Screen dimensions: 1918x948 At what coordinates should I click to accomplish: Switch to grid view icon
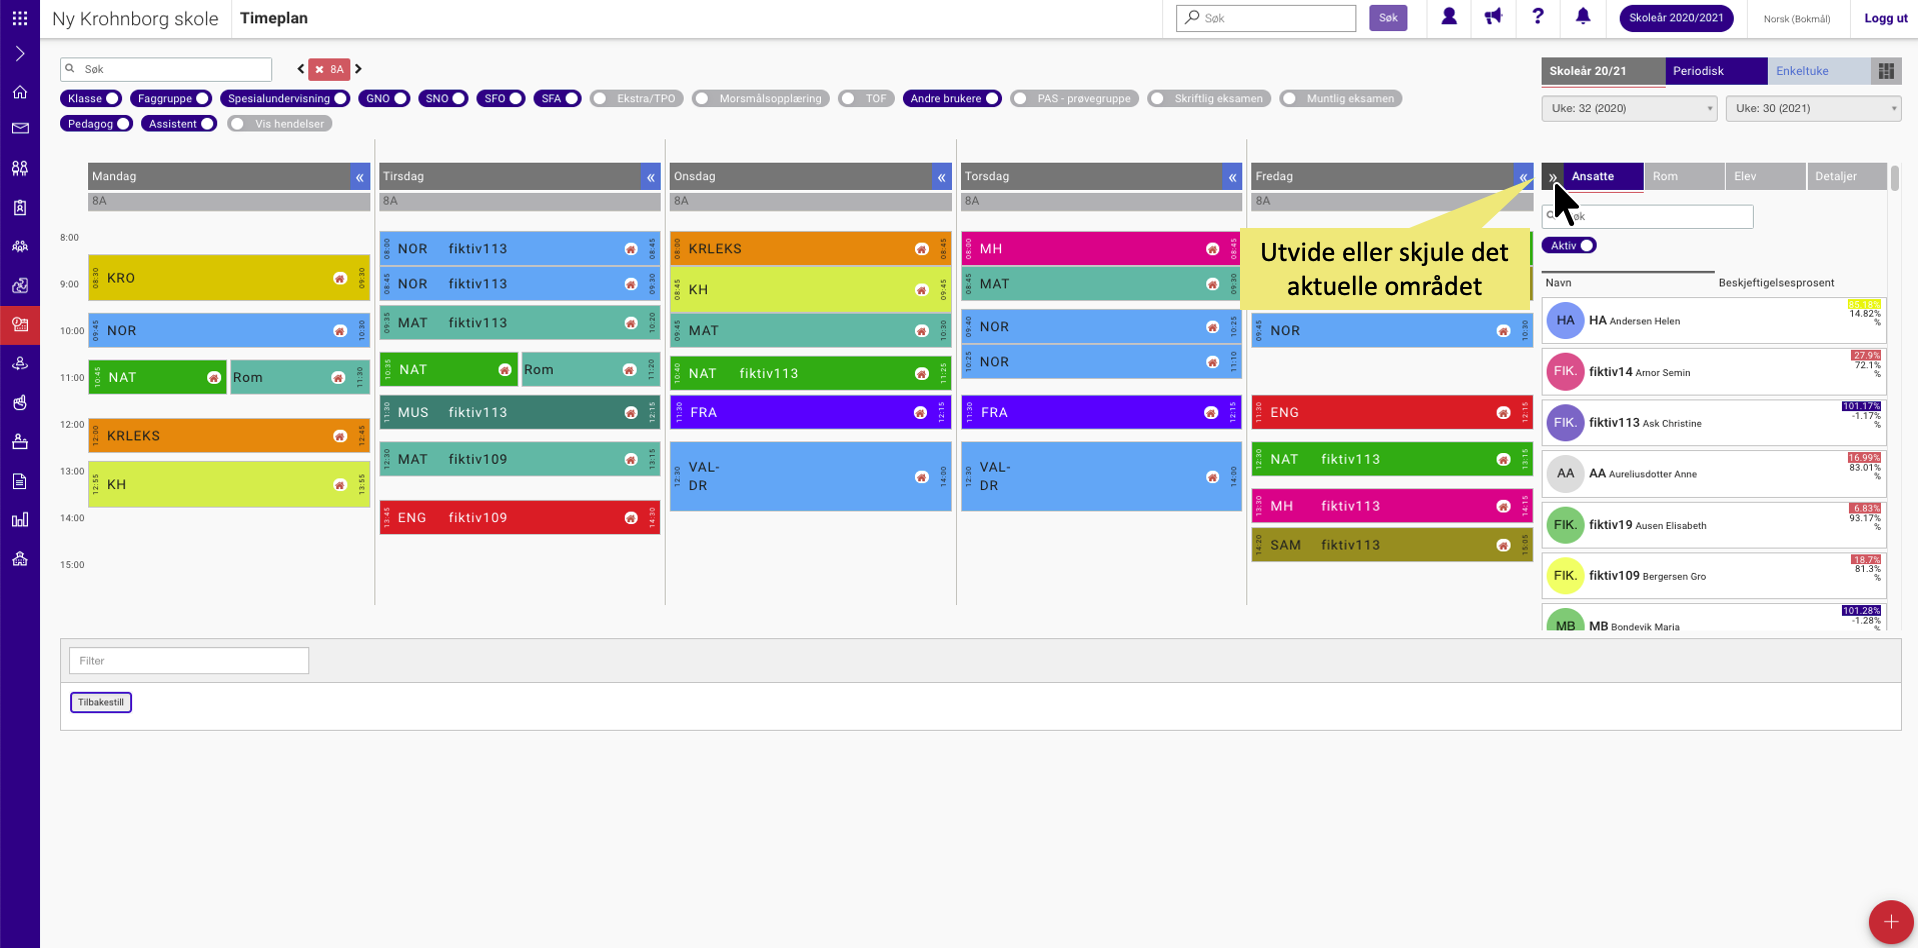[1886, 71]
